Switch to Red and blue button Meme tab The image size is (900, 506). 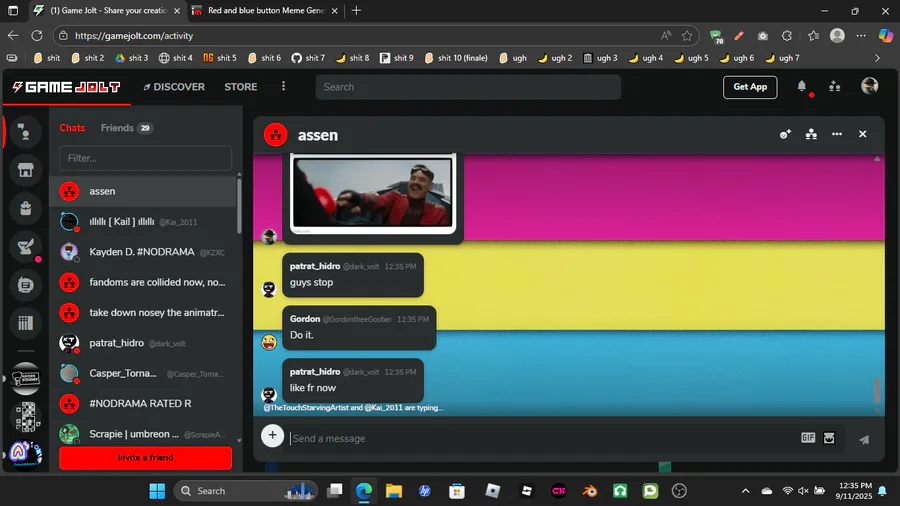(264, 10)
